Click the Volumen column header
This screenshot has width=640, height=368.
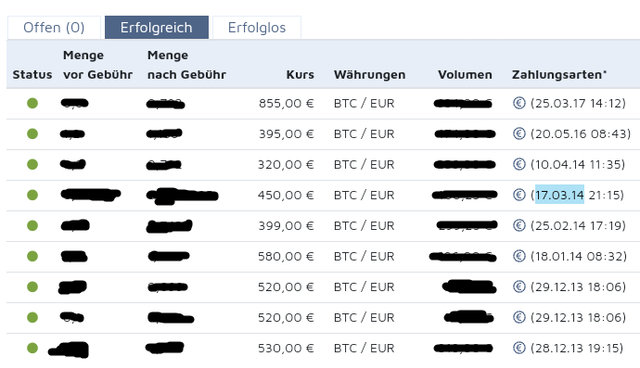(x=465, y=75)
